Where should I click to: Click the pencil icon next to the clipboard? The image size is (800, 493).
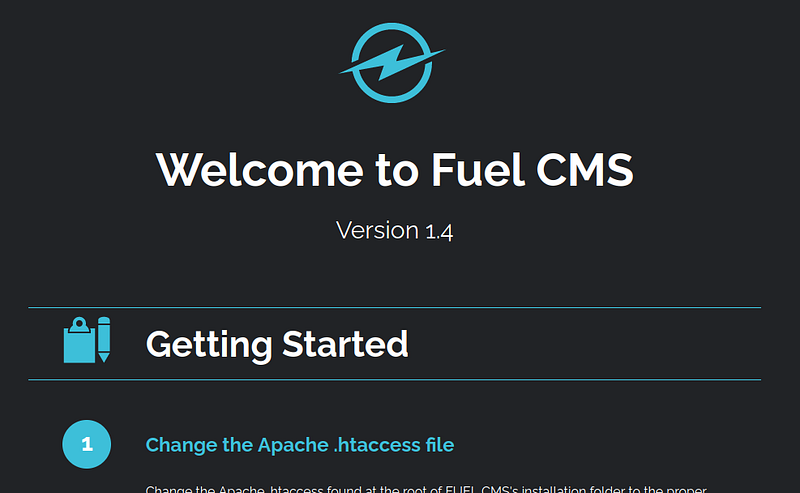pyautogui.click(x=104, y=339)
